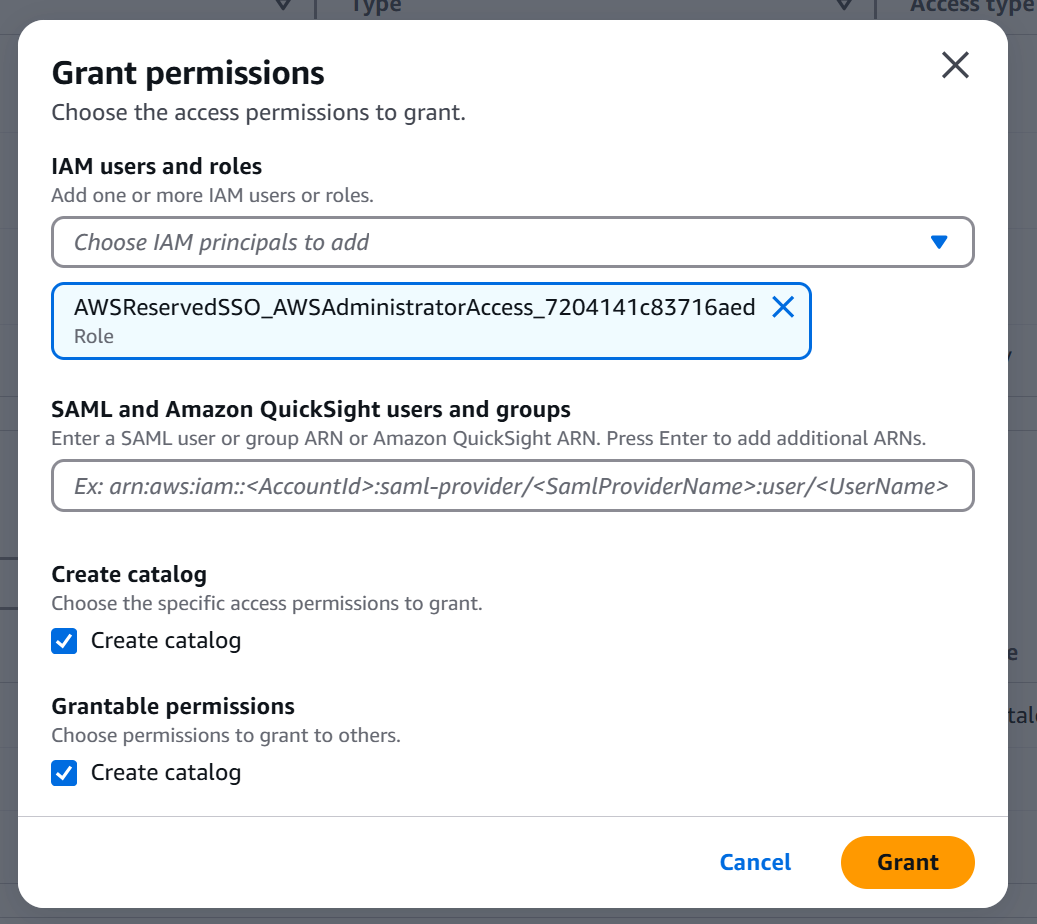1037x924 pixels.
Task: Uncheck Create catalog under the Create catalog section
Action: tap(64, 641)
